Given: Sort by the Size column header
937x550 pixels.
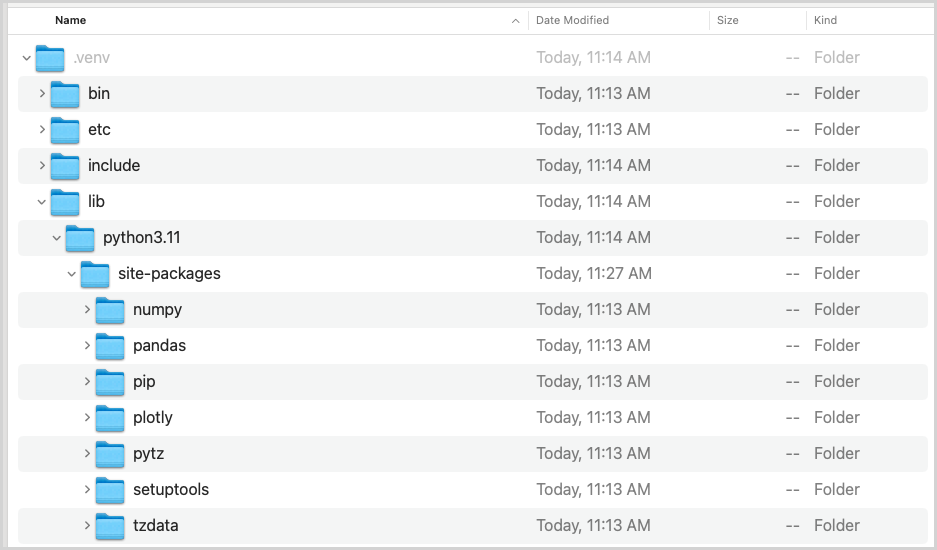Looking at the screenshot, I should tap(728, 20).
